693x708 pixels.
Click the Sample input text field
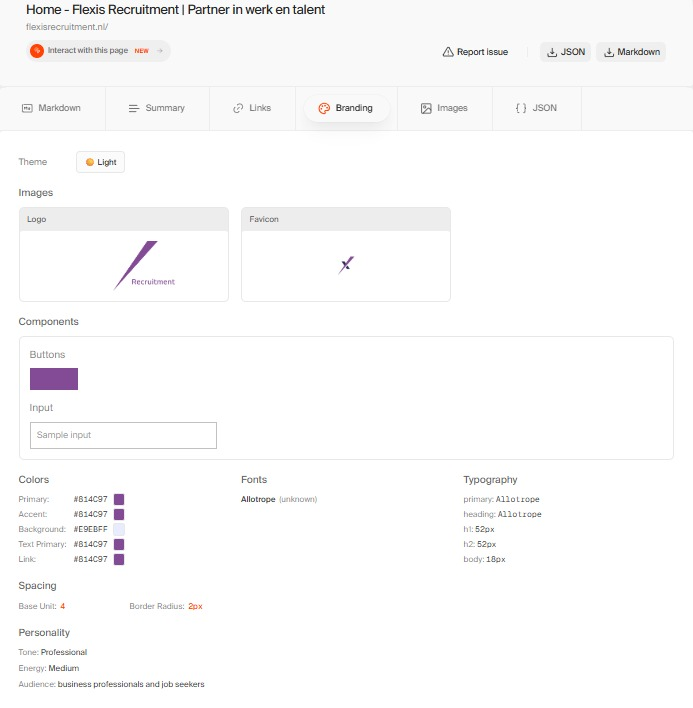(123, 435)
